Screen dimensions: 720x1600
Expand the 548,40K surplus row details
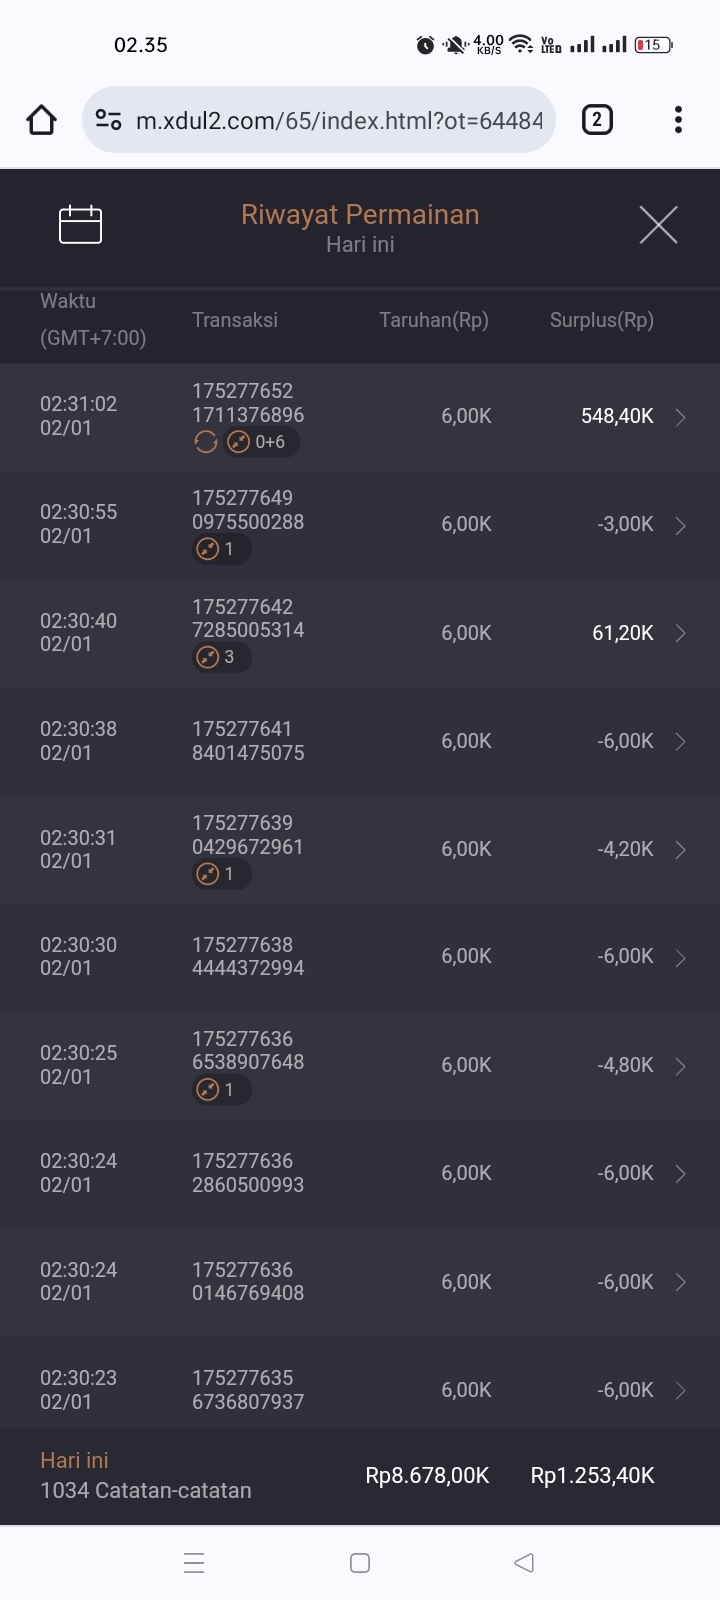click(680, 417)
